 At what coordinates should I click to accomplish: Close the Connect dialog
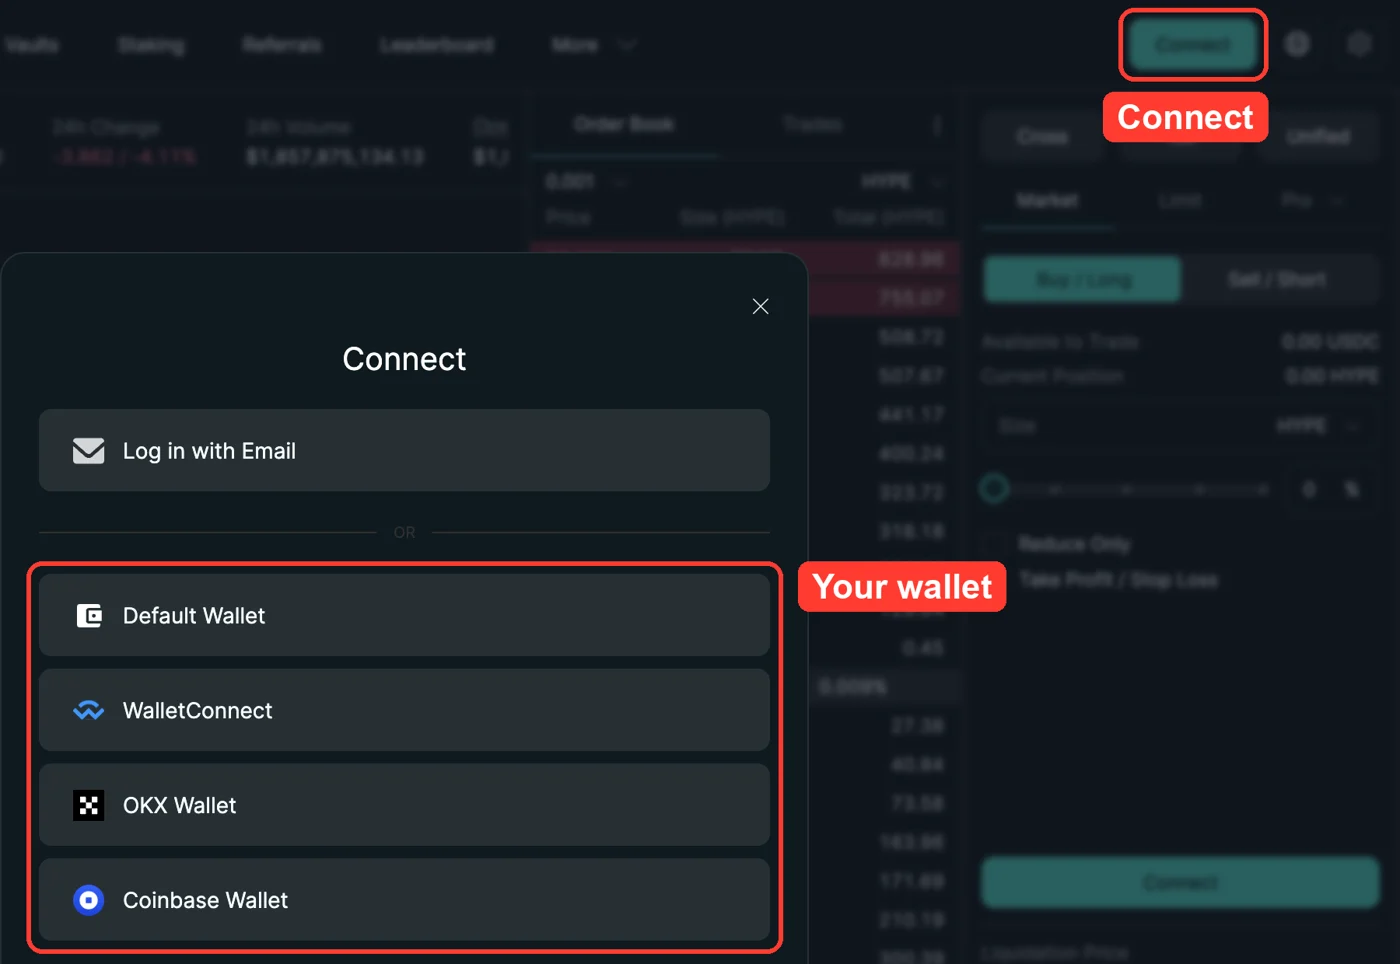pos(760,306)
